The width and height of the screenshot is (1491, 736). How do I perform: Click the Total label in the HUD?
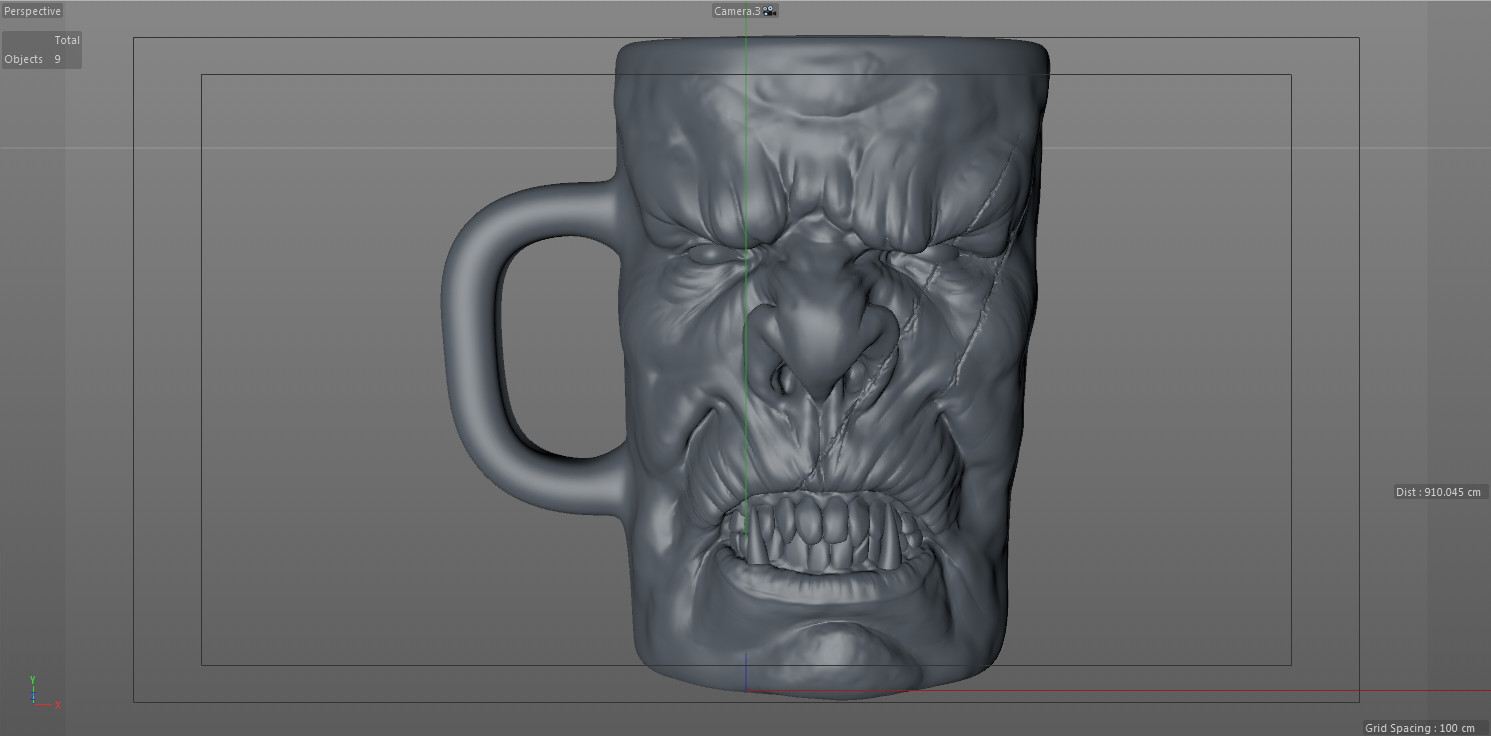67,39
